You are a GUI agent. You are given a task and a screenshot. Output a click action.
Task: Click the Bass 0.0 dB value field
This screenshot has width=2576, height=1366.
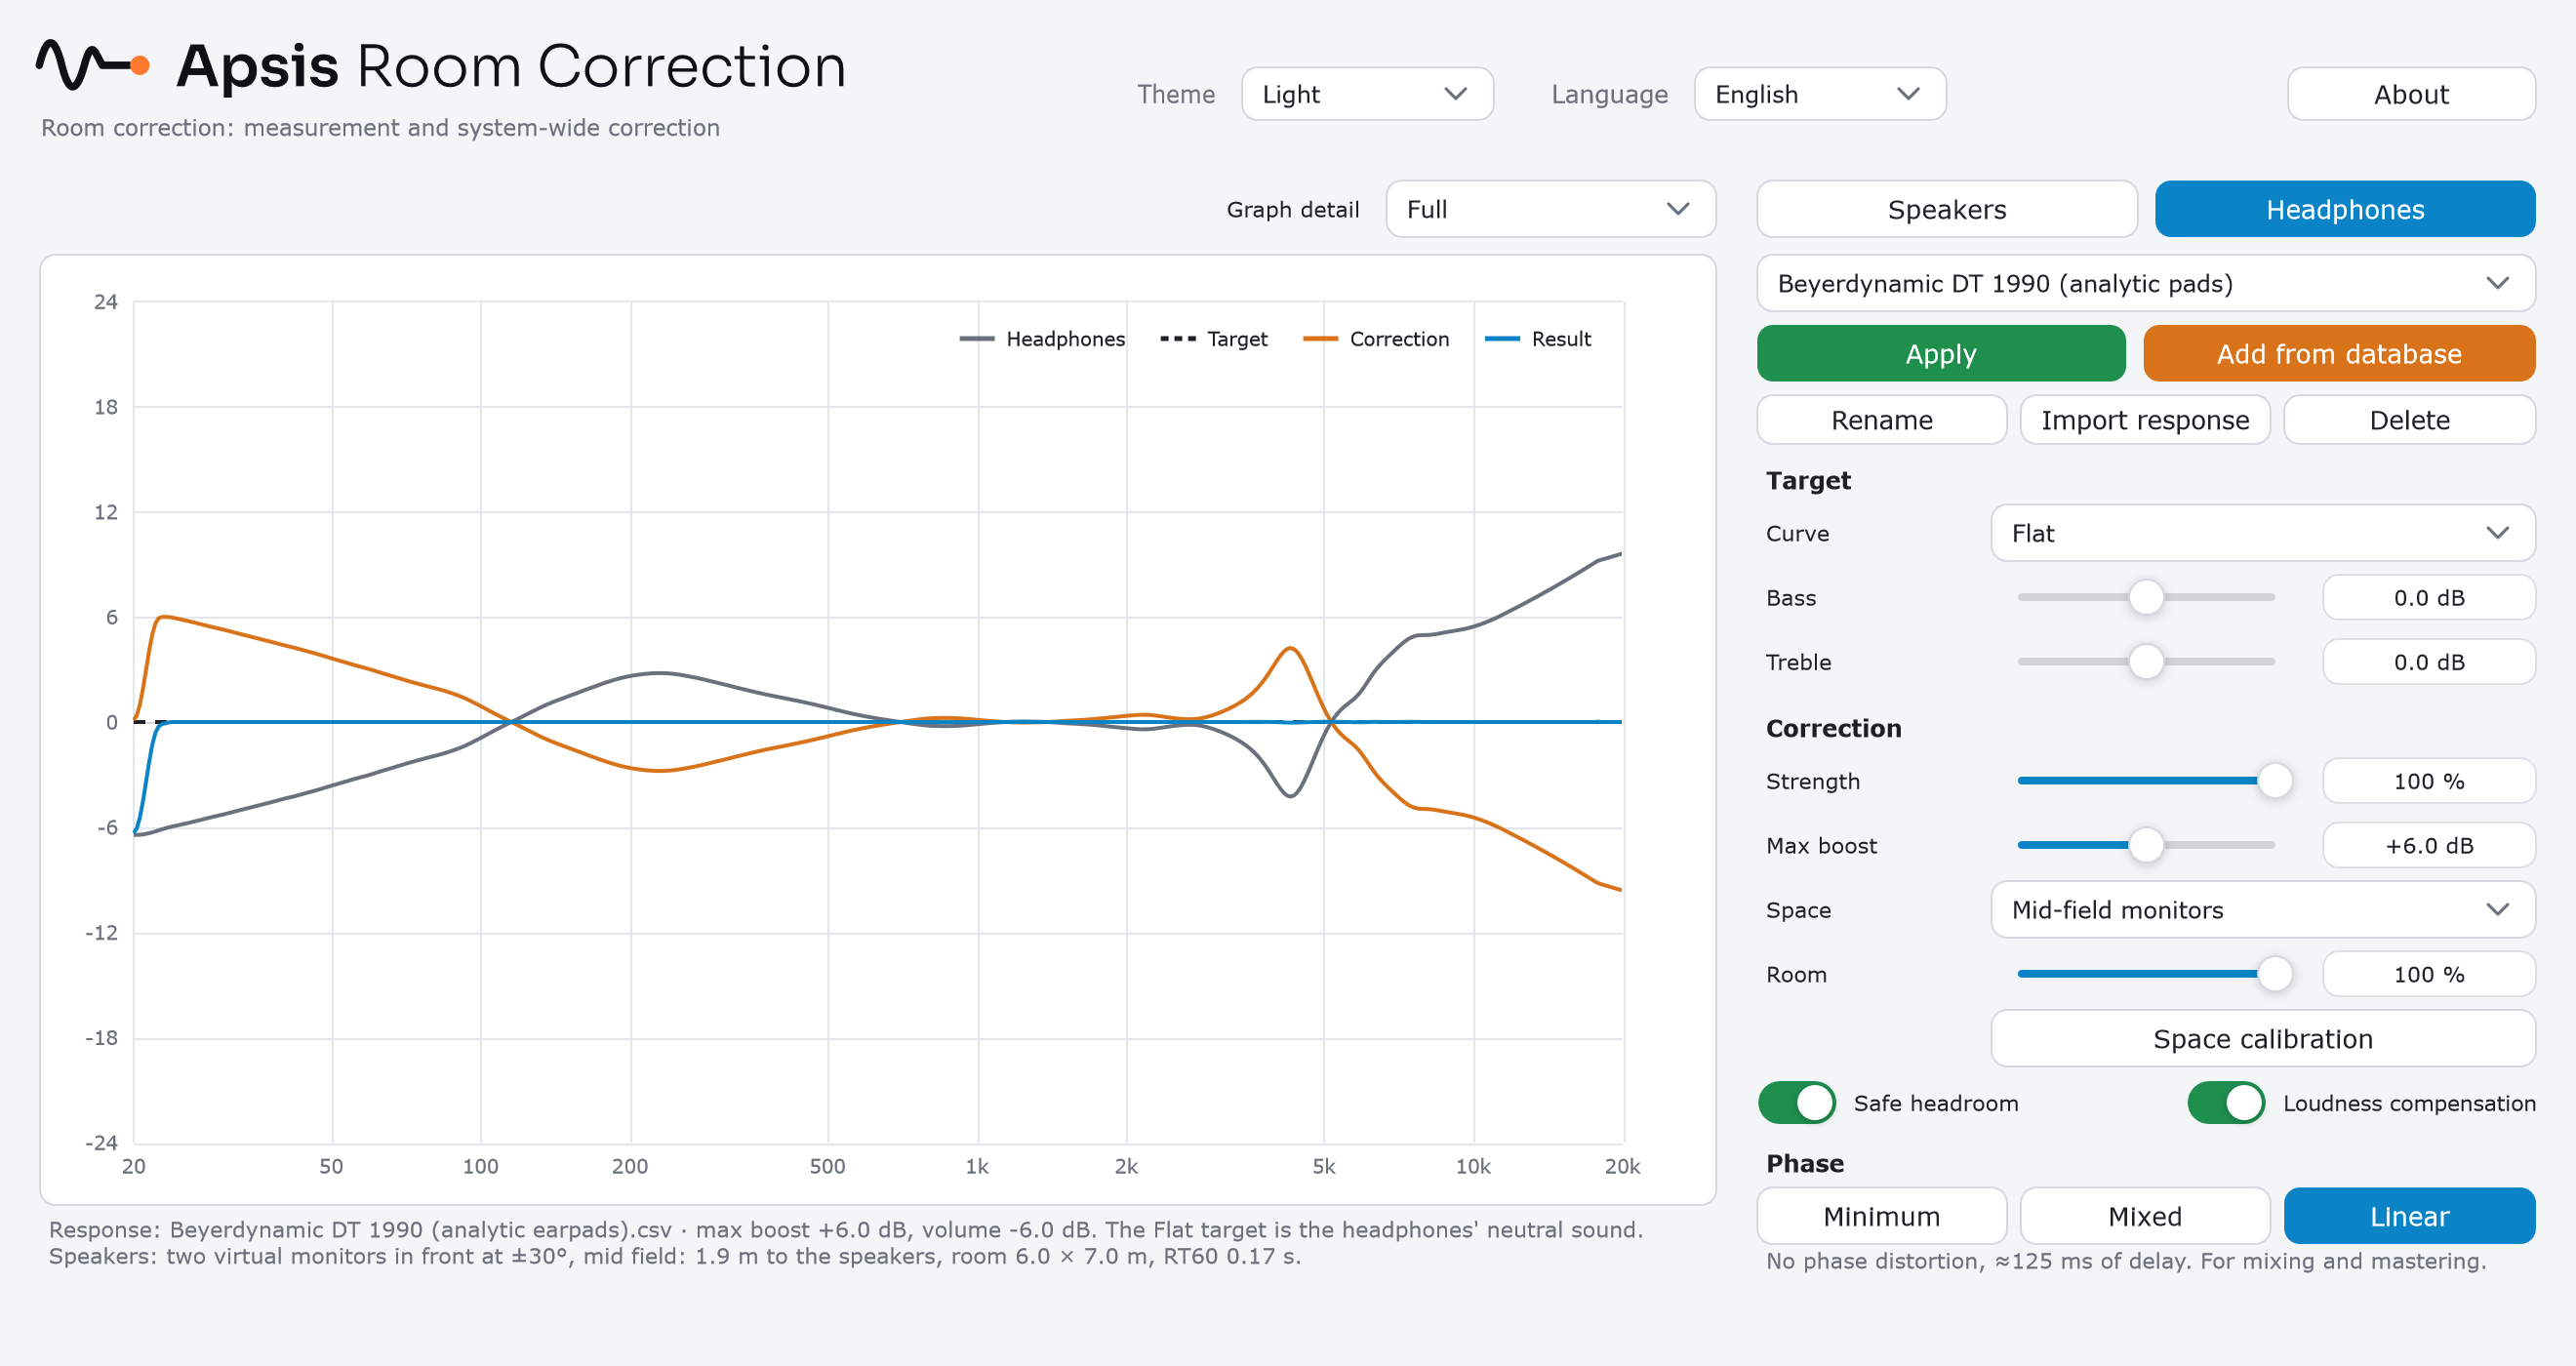pyautogui.click(x=2429, y=597)
